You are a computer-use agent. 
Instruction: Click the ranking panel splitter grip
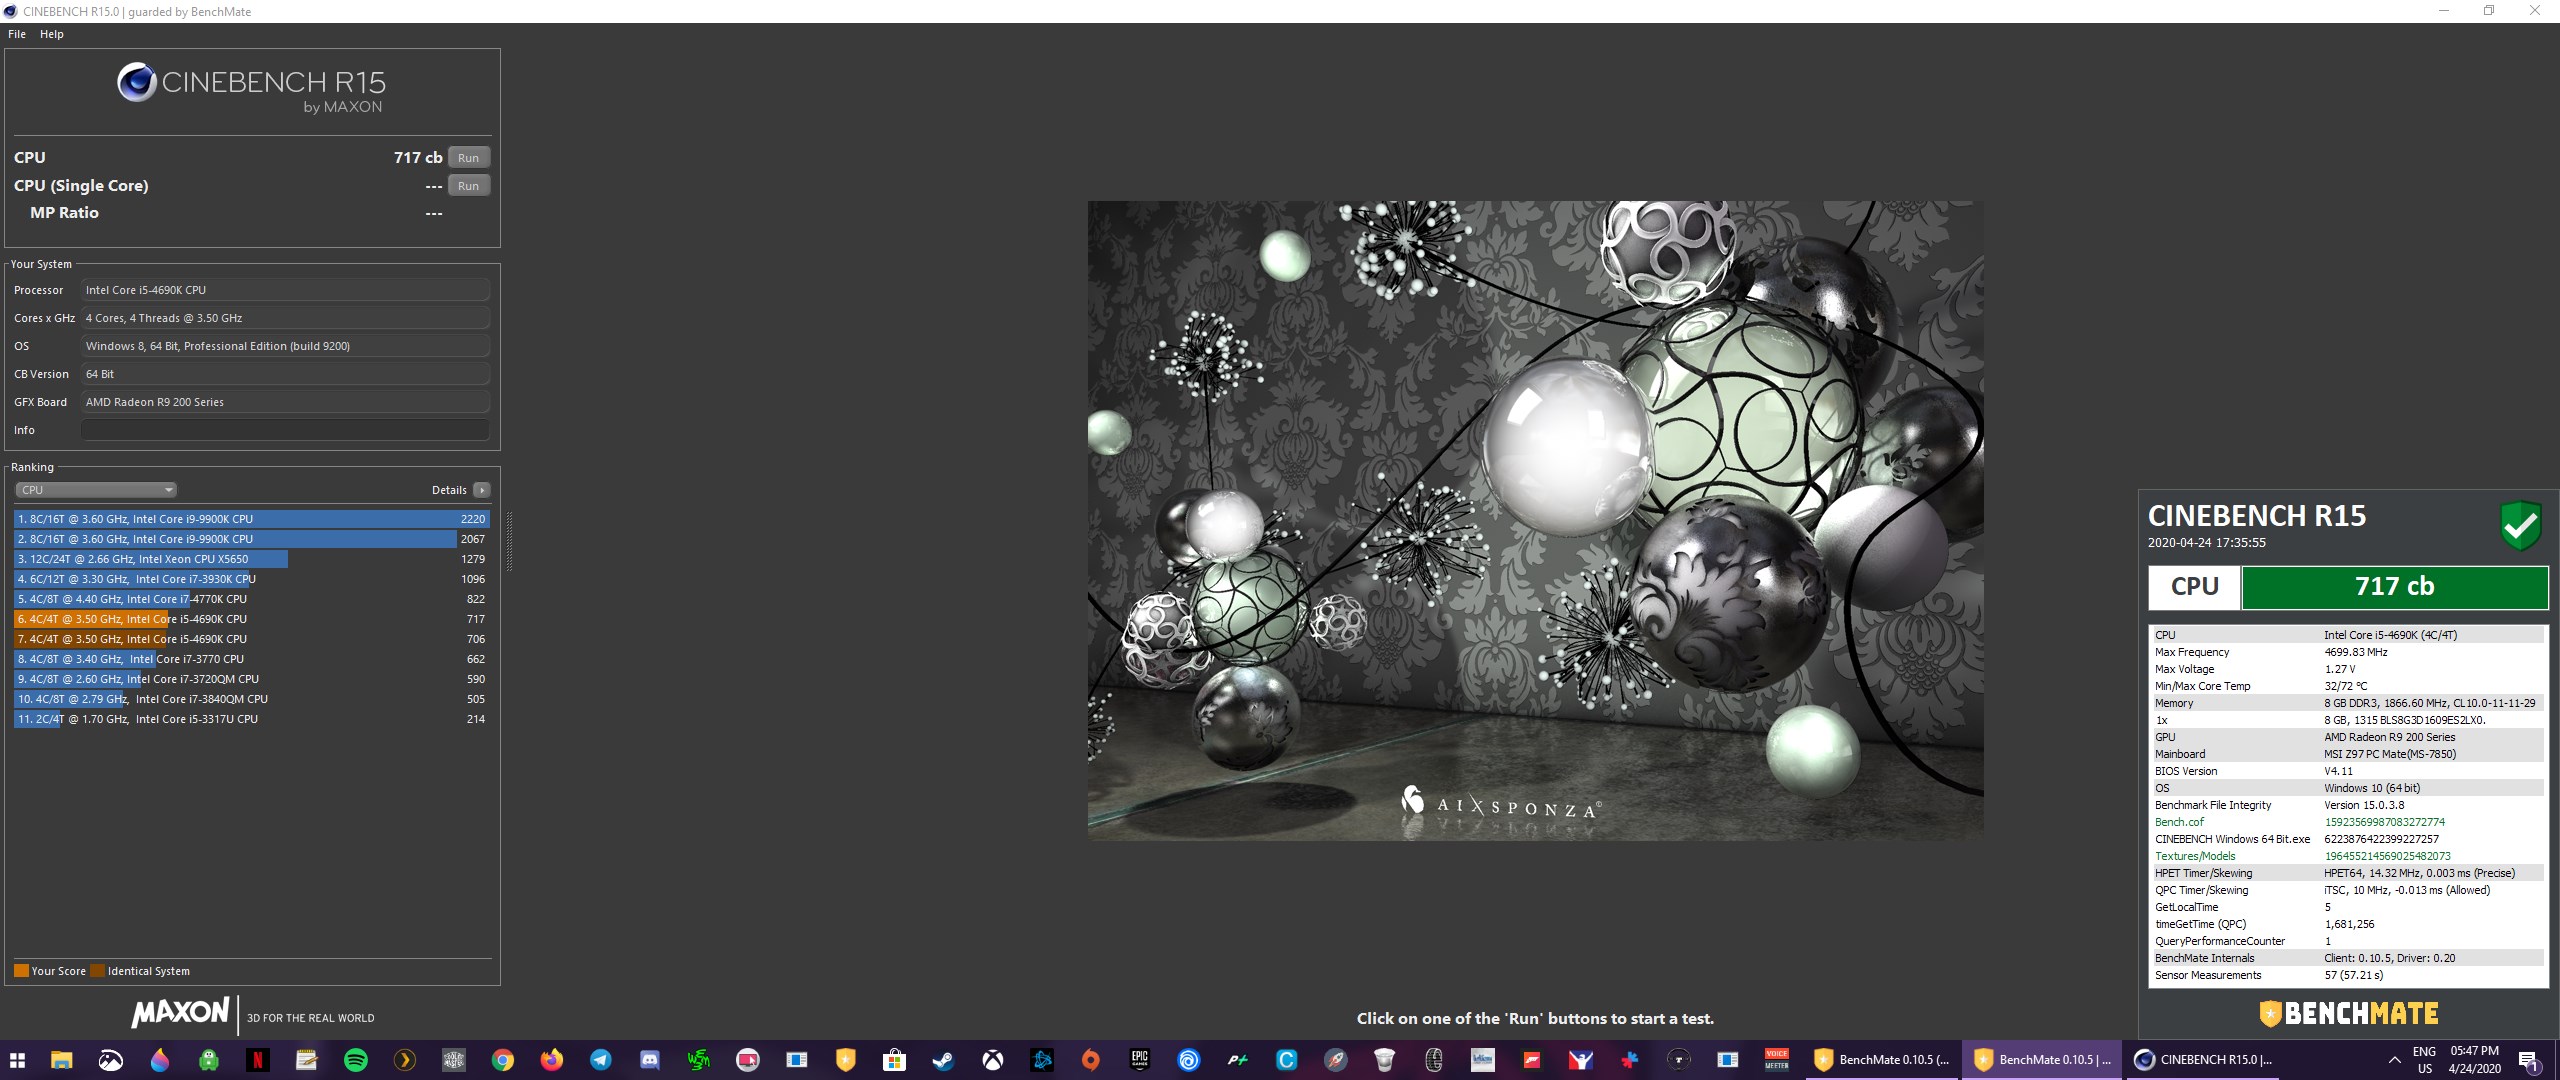(509, 541)
